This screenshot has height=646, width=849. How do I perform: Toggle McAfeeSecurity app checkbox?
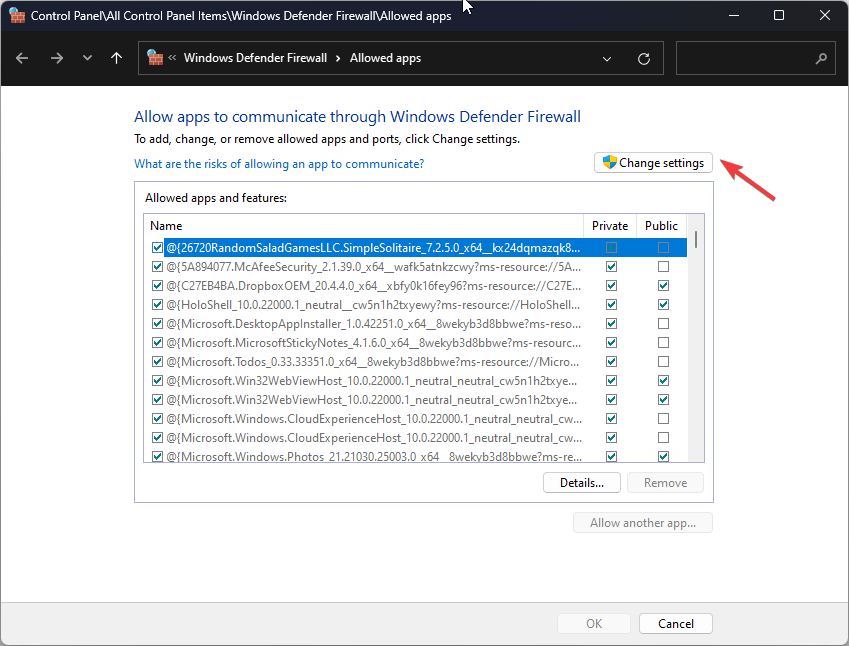coord(157,266)
